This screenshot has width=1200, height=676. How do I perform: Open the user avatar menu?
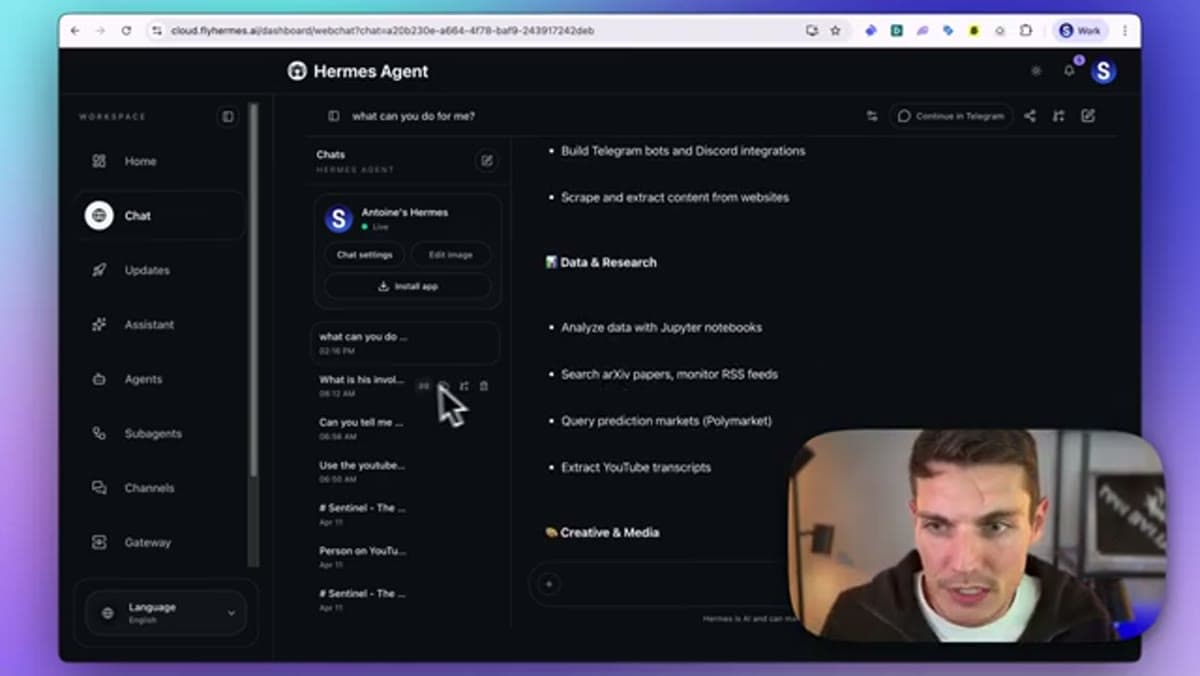[x=1103, y=71]
